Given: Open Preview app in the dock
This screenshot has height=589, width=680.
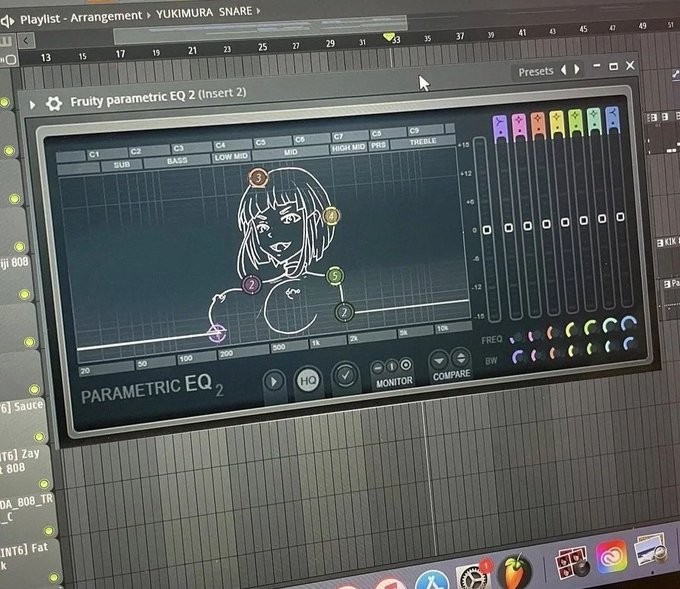Looking at the screenshot, I should pyautogui.click(x=651, y=551).
